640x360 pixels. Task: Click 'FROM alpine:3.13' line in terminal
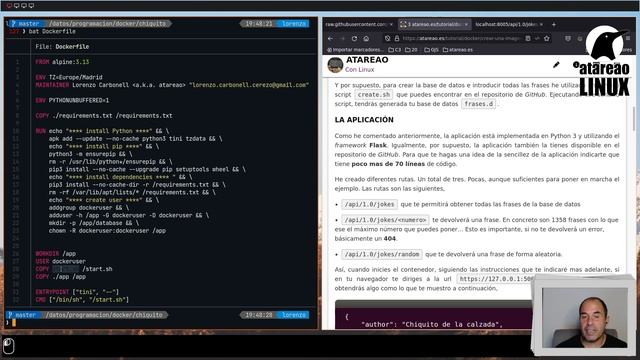tap(62, 62)
